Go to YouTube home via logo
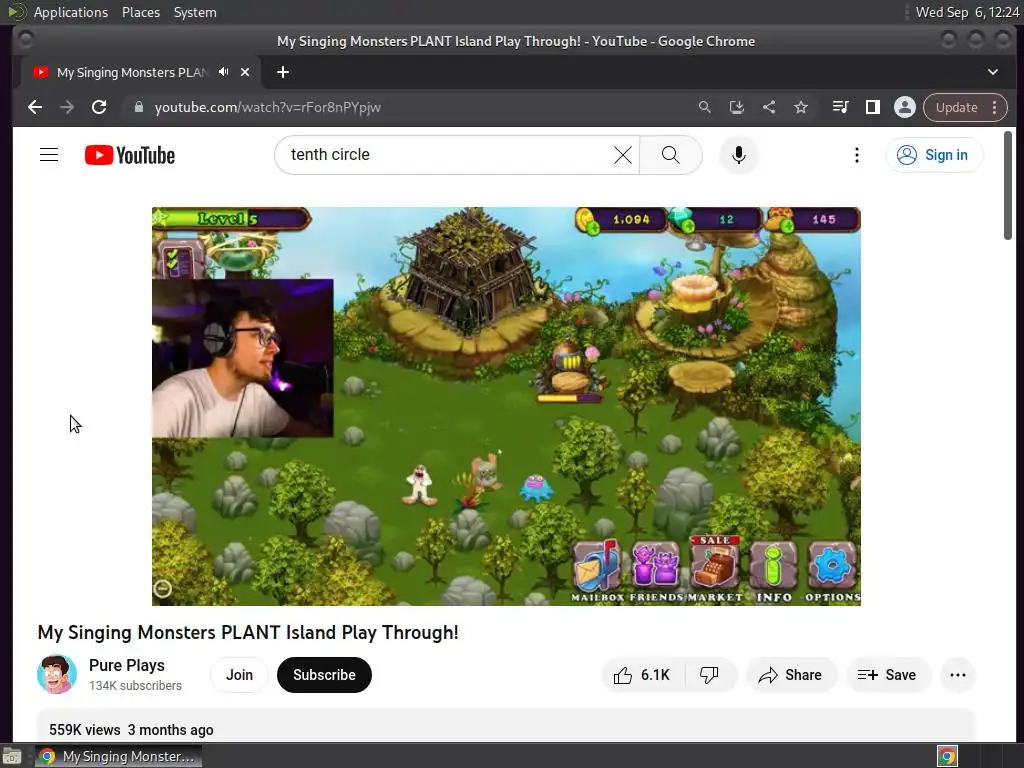Screen dimensions: 1024x768 click(x=130, y=155)
